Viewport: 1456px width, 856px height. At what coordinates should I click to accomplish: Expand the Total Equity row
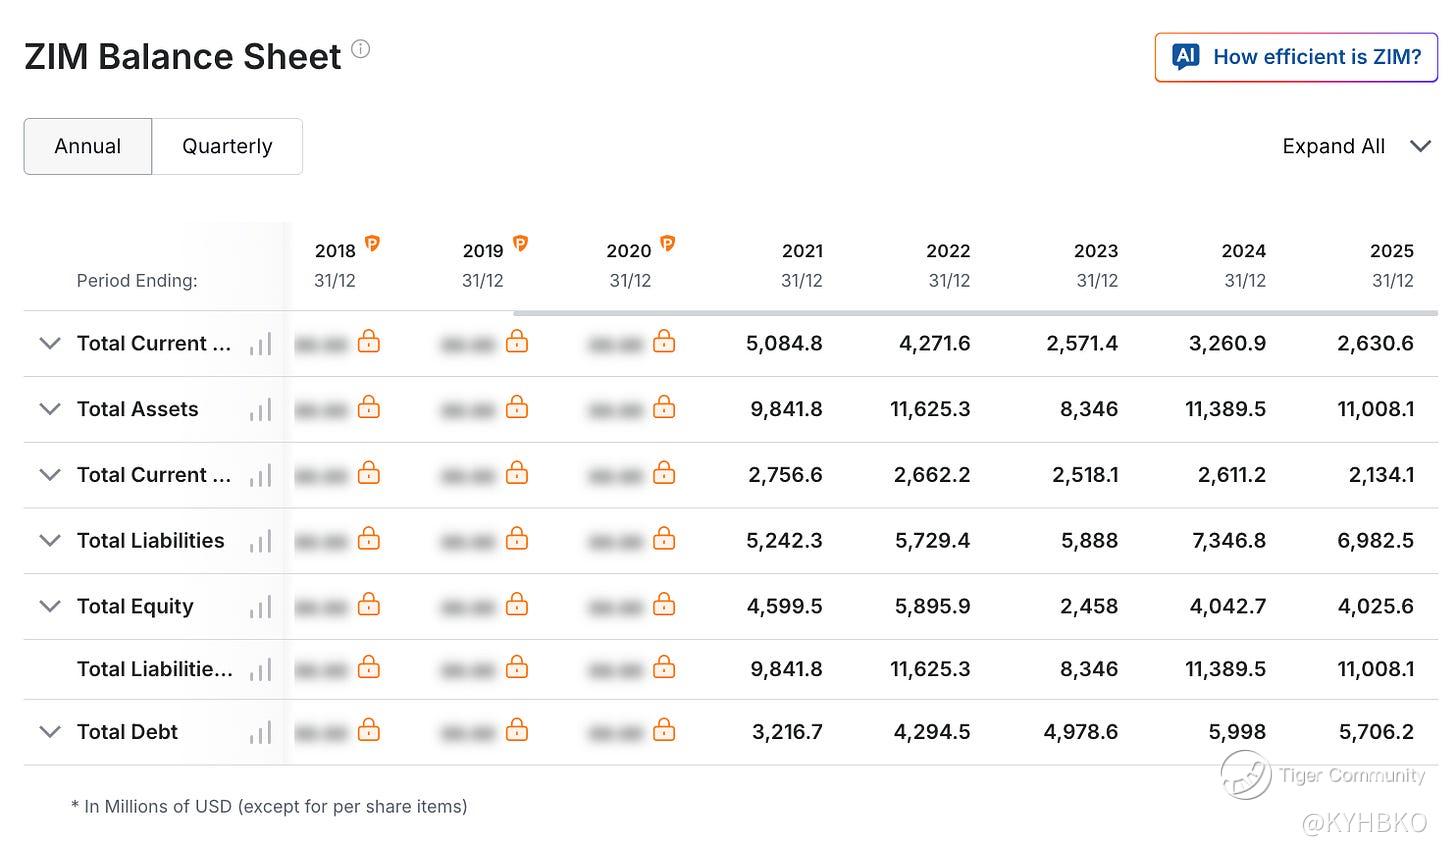(49, 606)
